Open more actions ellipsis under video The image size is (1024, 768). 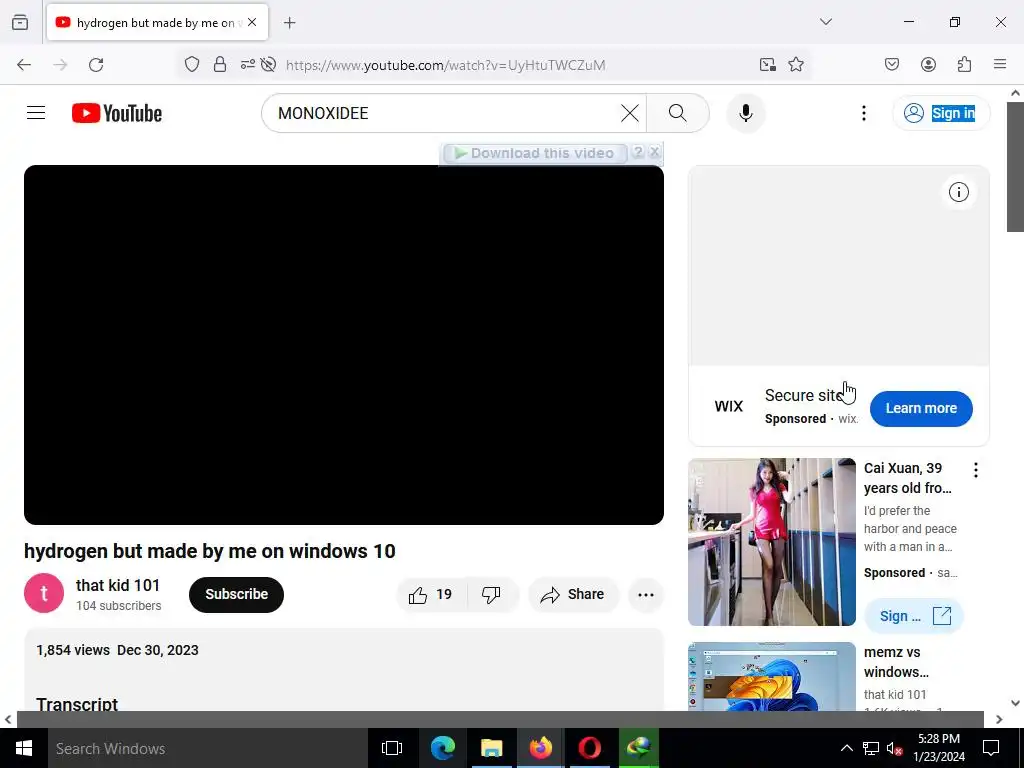pyautogui.click(x=646, y=594)
